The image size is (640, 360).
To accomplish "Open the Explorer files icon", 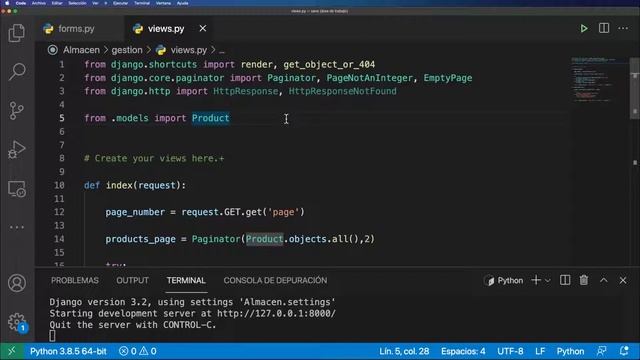I will tap(17, 33).
